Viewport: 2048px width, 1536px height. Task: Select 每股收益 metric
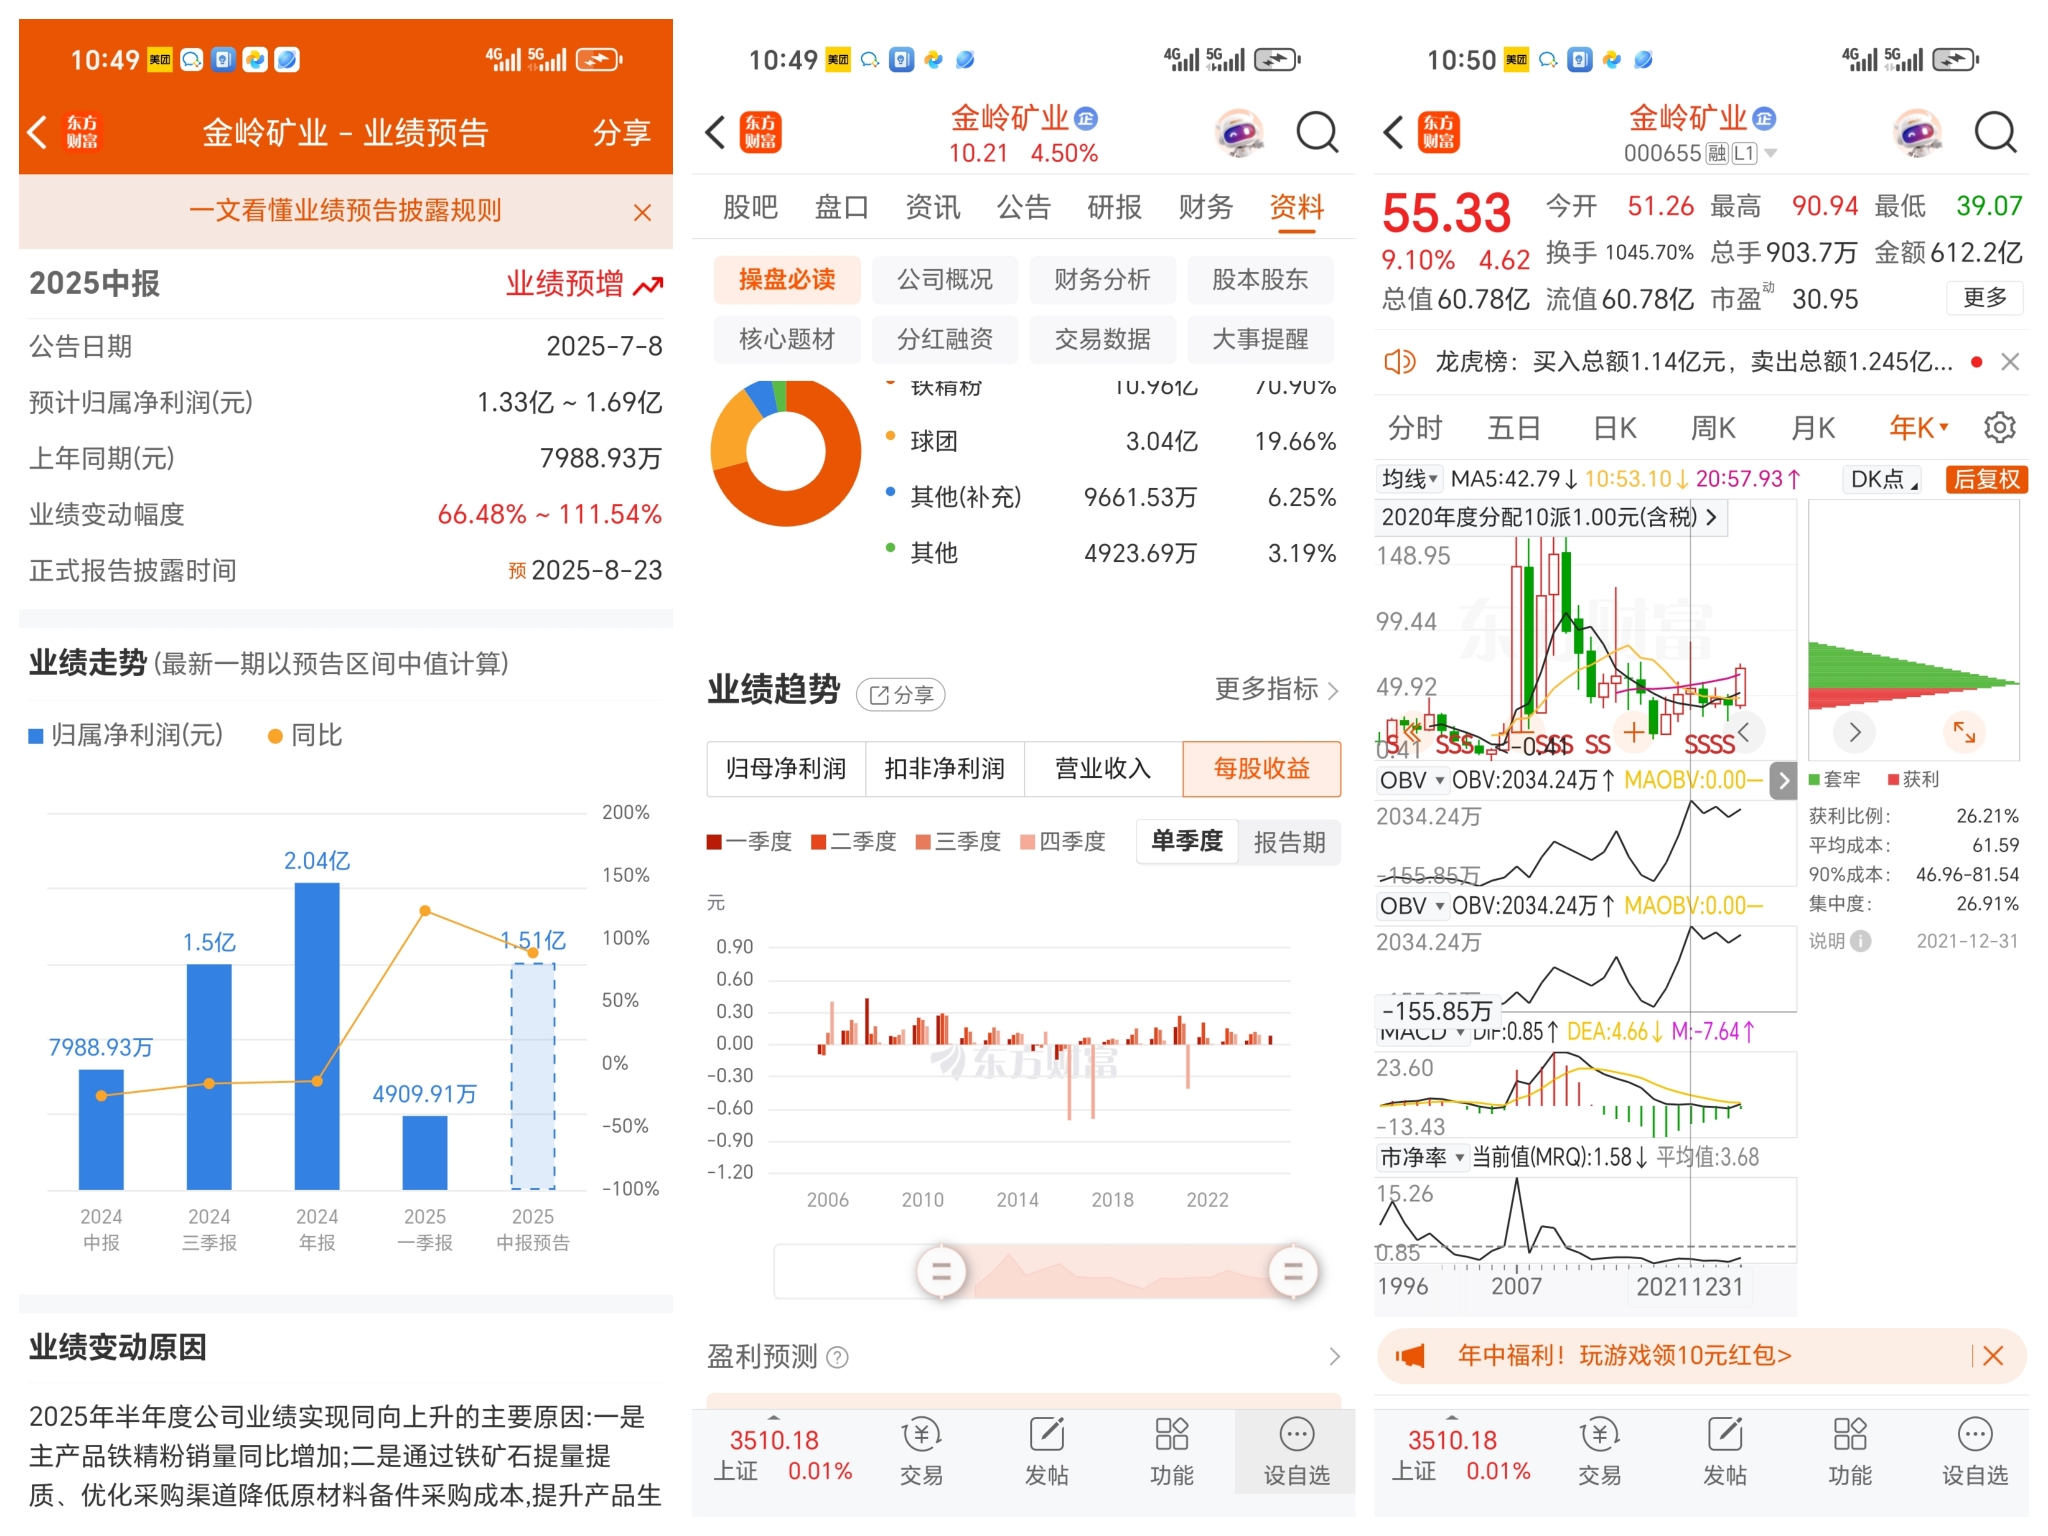click(1261, 768)
